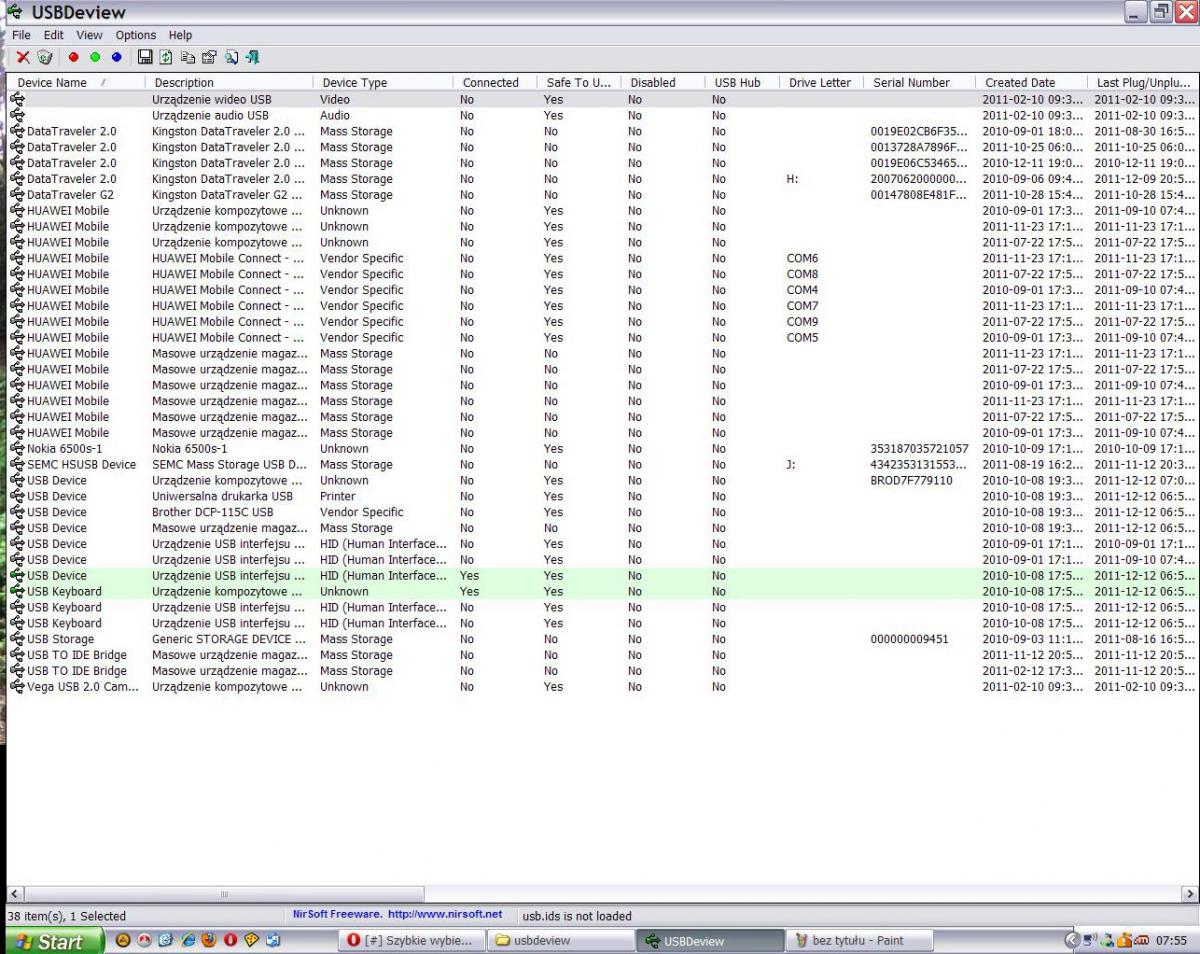Viewport: 1200px width, 954px height.
Task: Click the red dot disconnect devices icon
Action: pyautogui.click(x=73, y=58)
